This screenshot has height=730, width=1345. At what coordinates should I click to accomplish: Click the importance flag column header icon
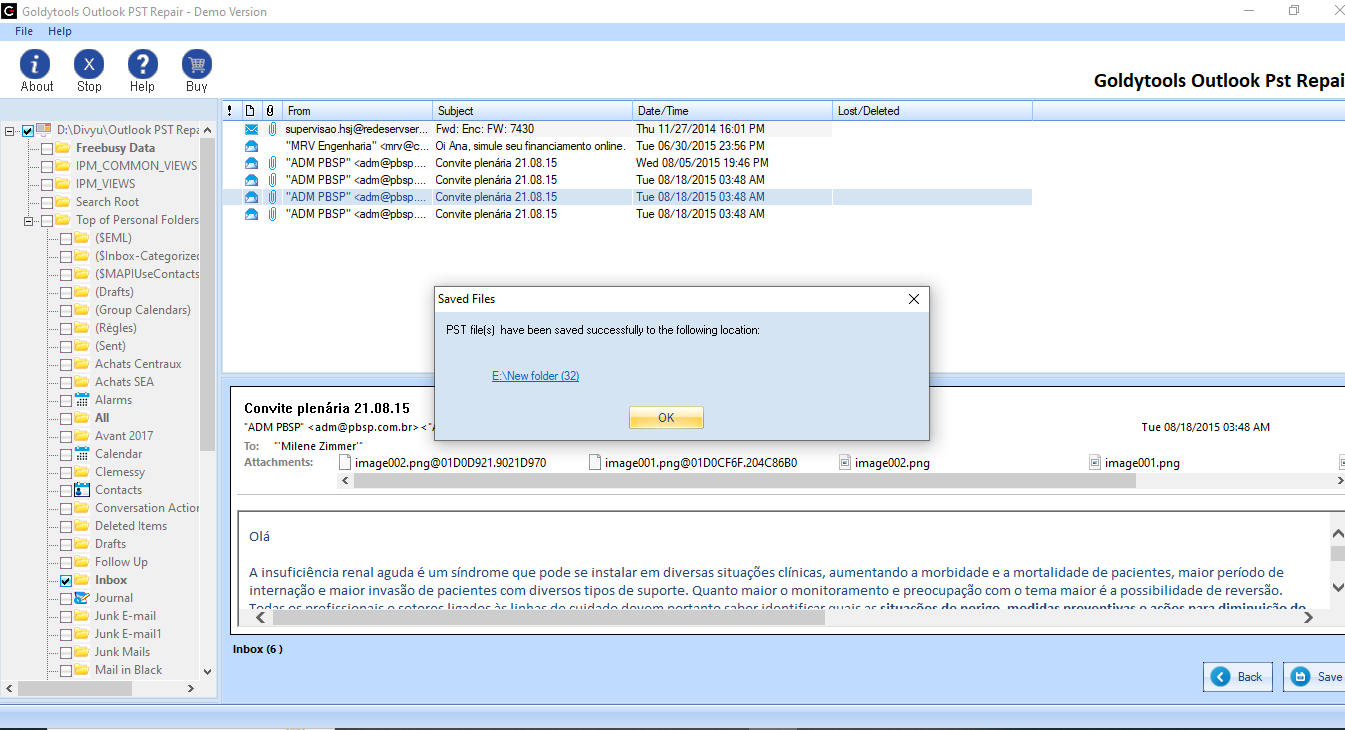(230, 111)
